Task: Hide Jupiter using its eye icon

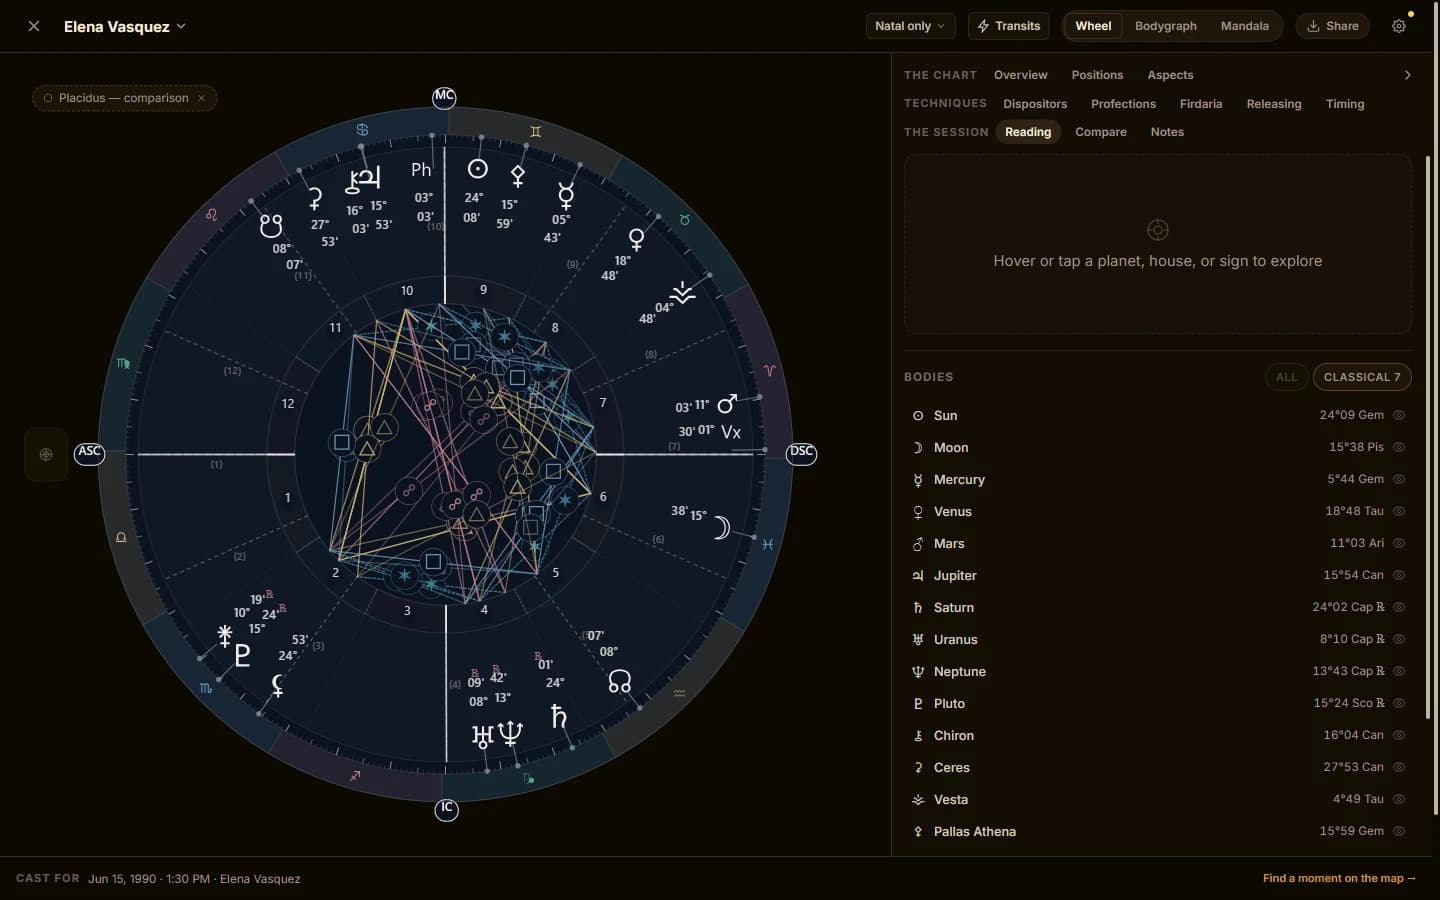Action: [1399, 575]
